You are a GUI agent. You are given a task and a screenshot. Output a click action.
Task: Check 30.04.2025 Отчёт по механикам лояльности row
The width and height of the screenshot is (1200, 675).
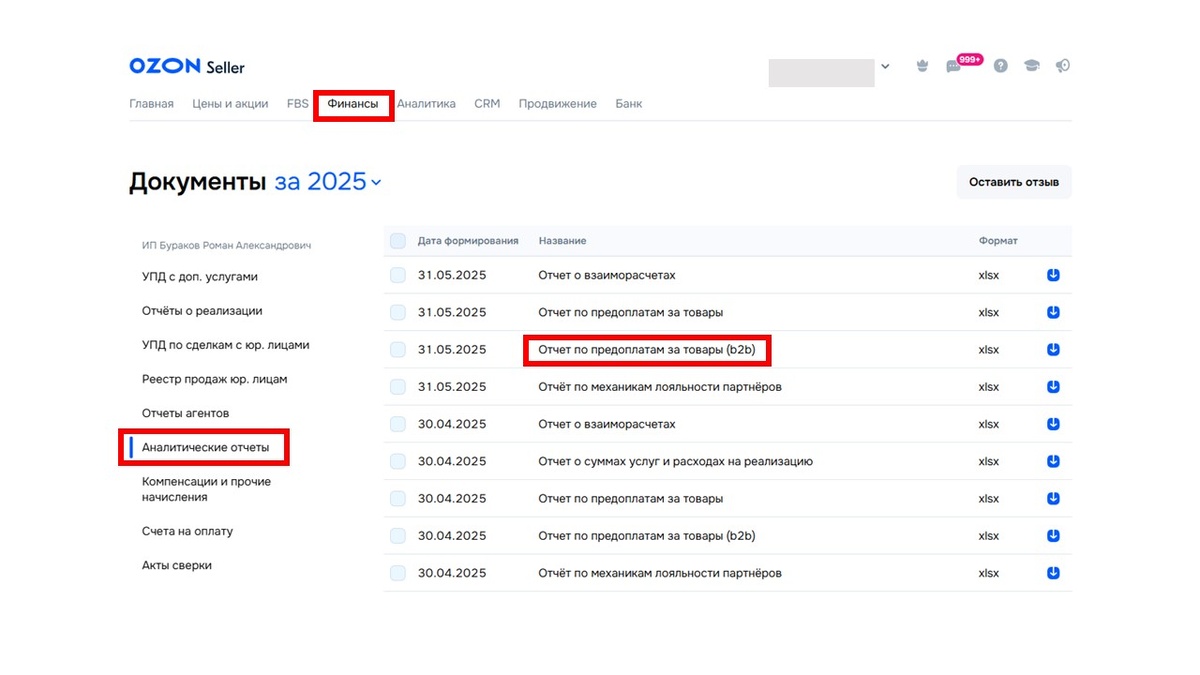pos(398,573)
